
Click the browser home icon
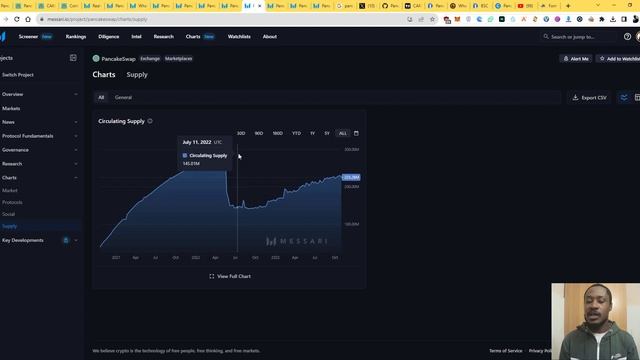[28, 19]
